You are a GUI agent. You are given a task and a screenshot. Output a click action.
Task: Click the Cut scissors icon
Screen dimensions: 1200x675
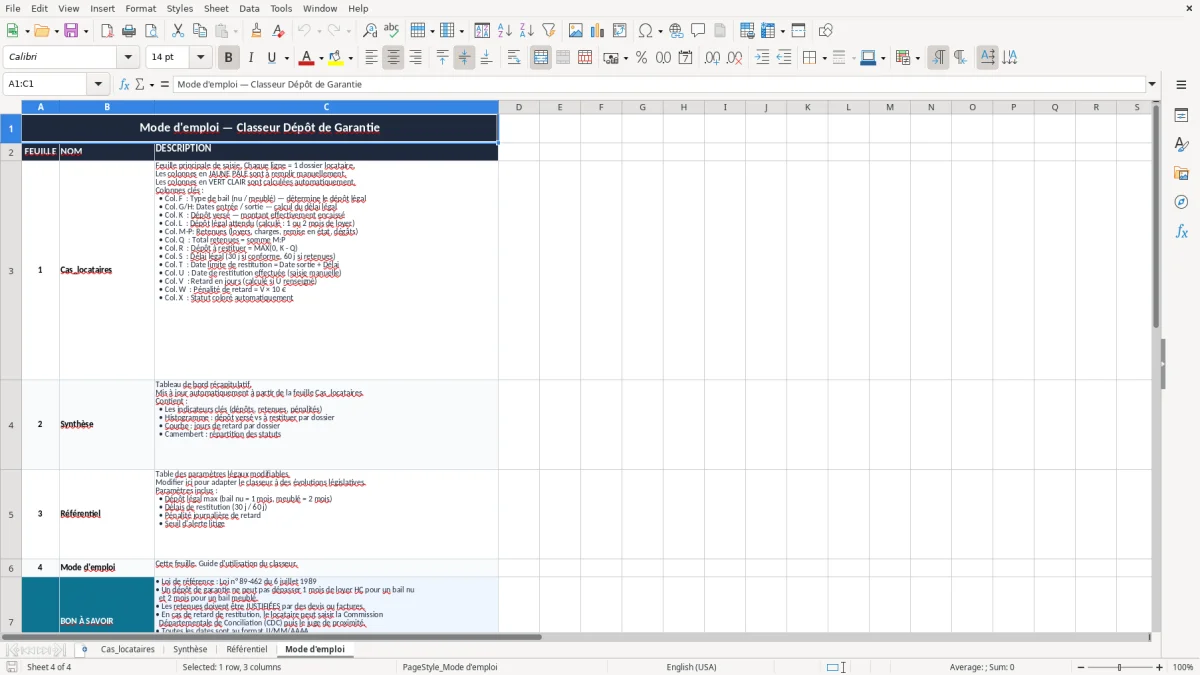point(178,31)
